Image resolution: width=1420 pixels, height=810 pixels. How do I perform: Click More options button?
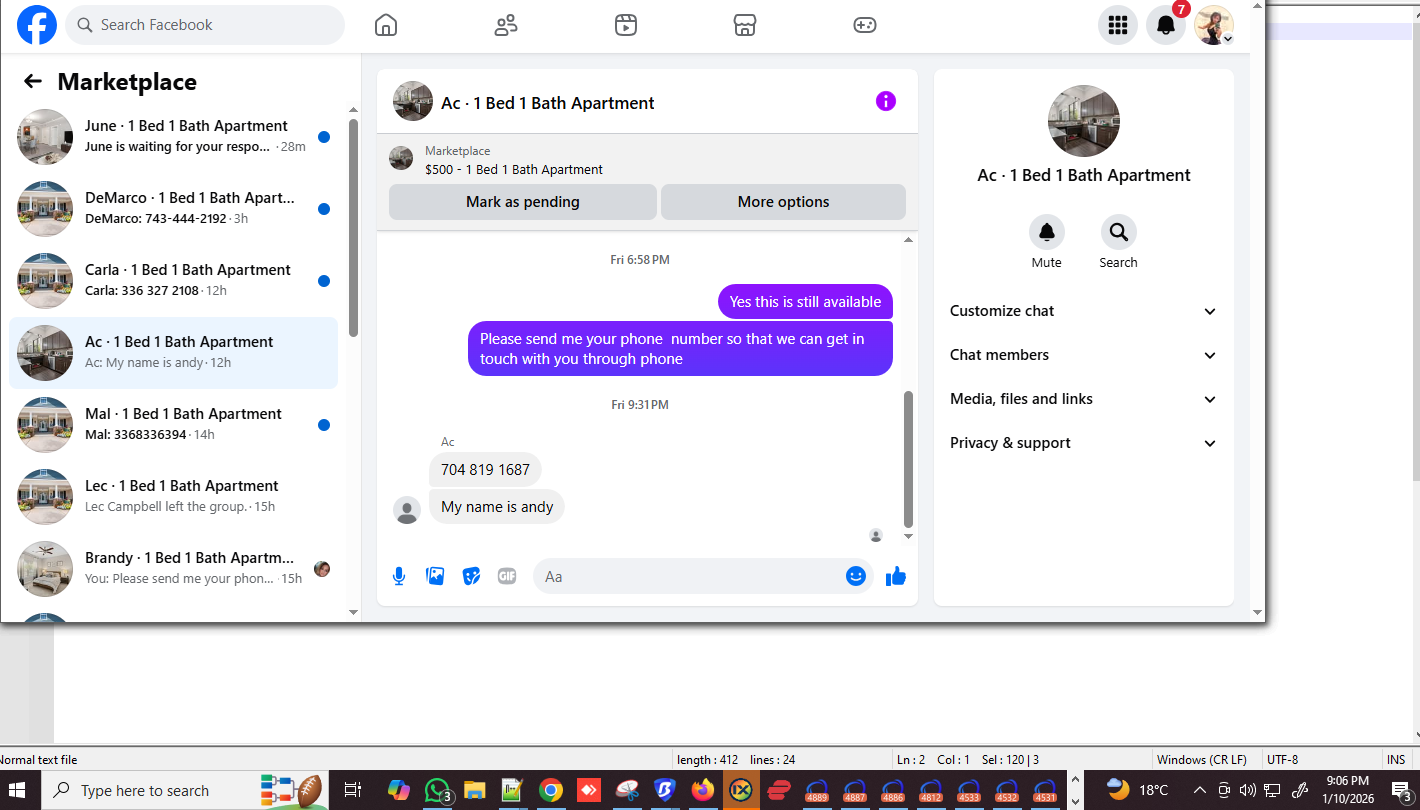[x=783, y=202]
